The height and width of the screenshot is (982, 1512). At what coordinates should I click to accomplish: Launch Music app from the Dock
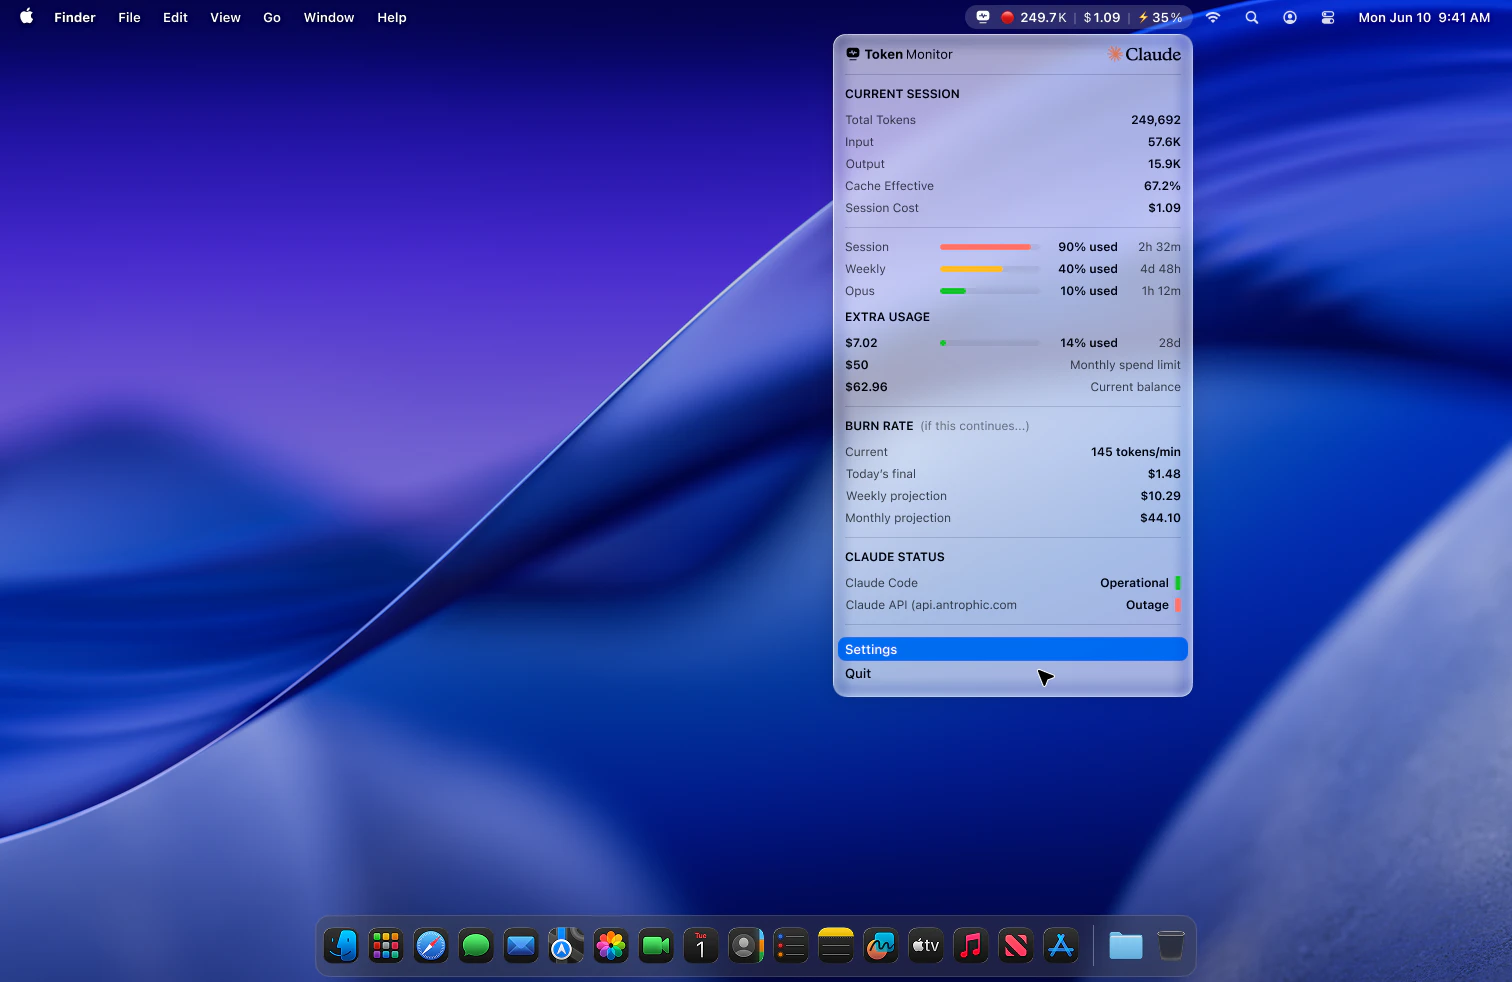[970, 945]
